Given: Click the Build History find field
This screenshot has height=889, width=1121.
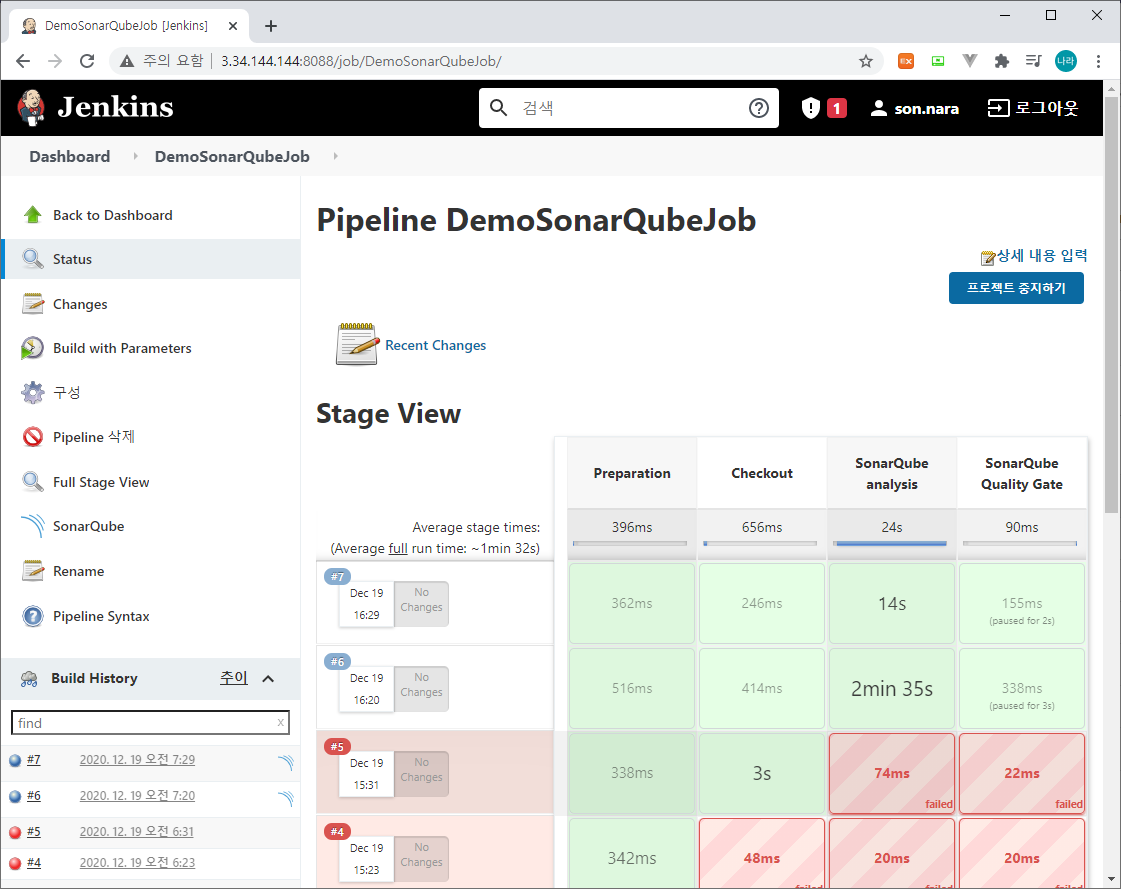Looking at the screenshot, I should click(x=150, y=723).
